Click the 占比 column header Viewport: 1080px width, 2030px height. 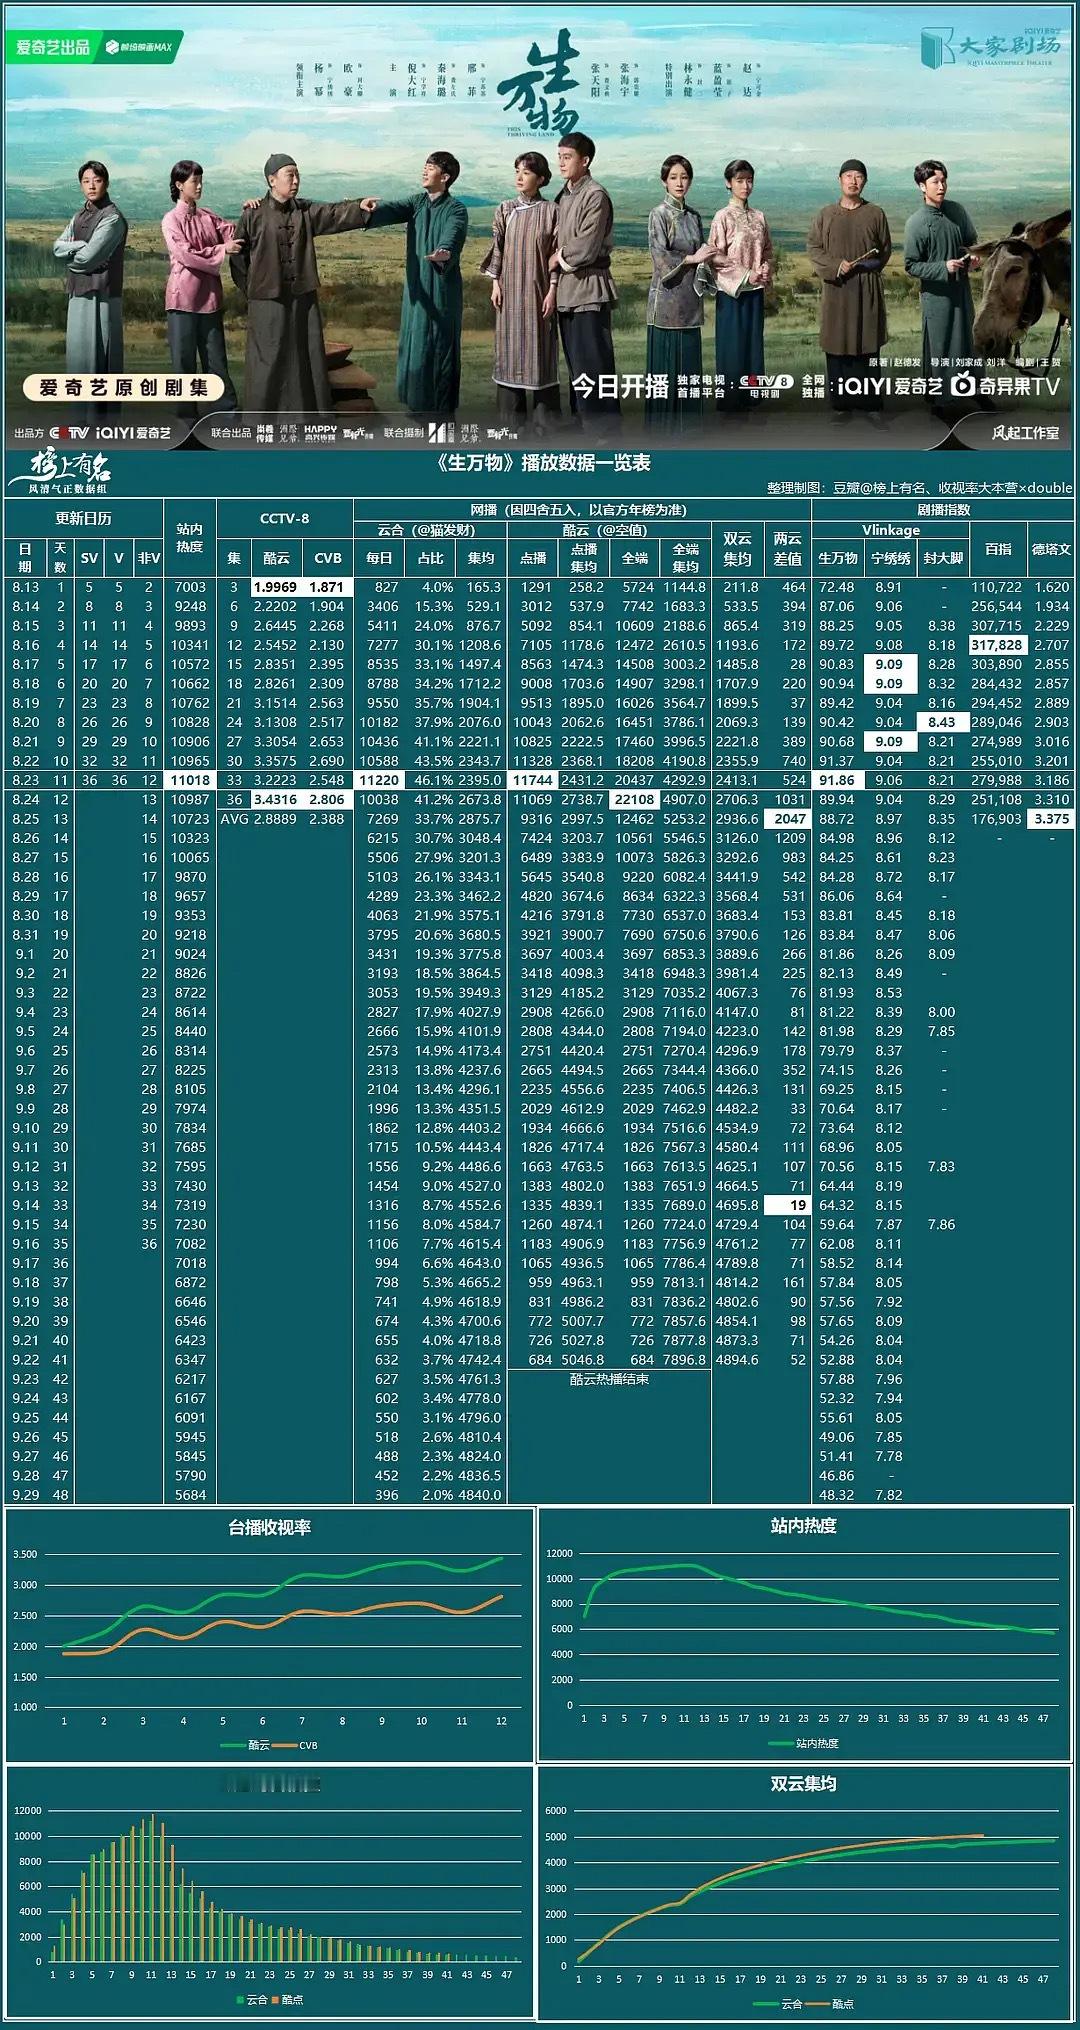pyautogui.click(x=430, y=558)
